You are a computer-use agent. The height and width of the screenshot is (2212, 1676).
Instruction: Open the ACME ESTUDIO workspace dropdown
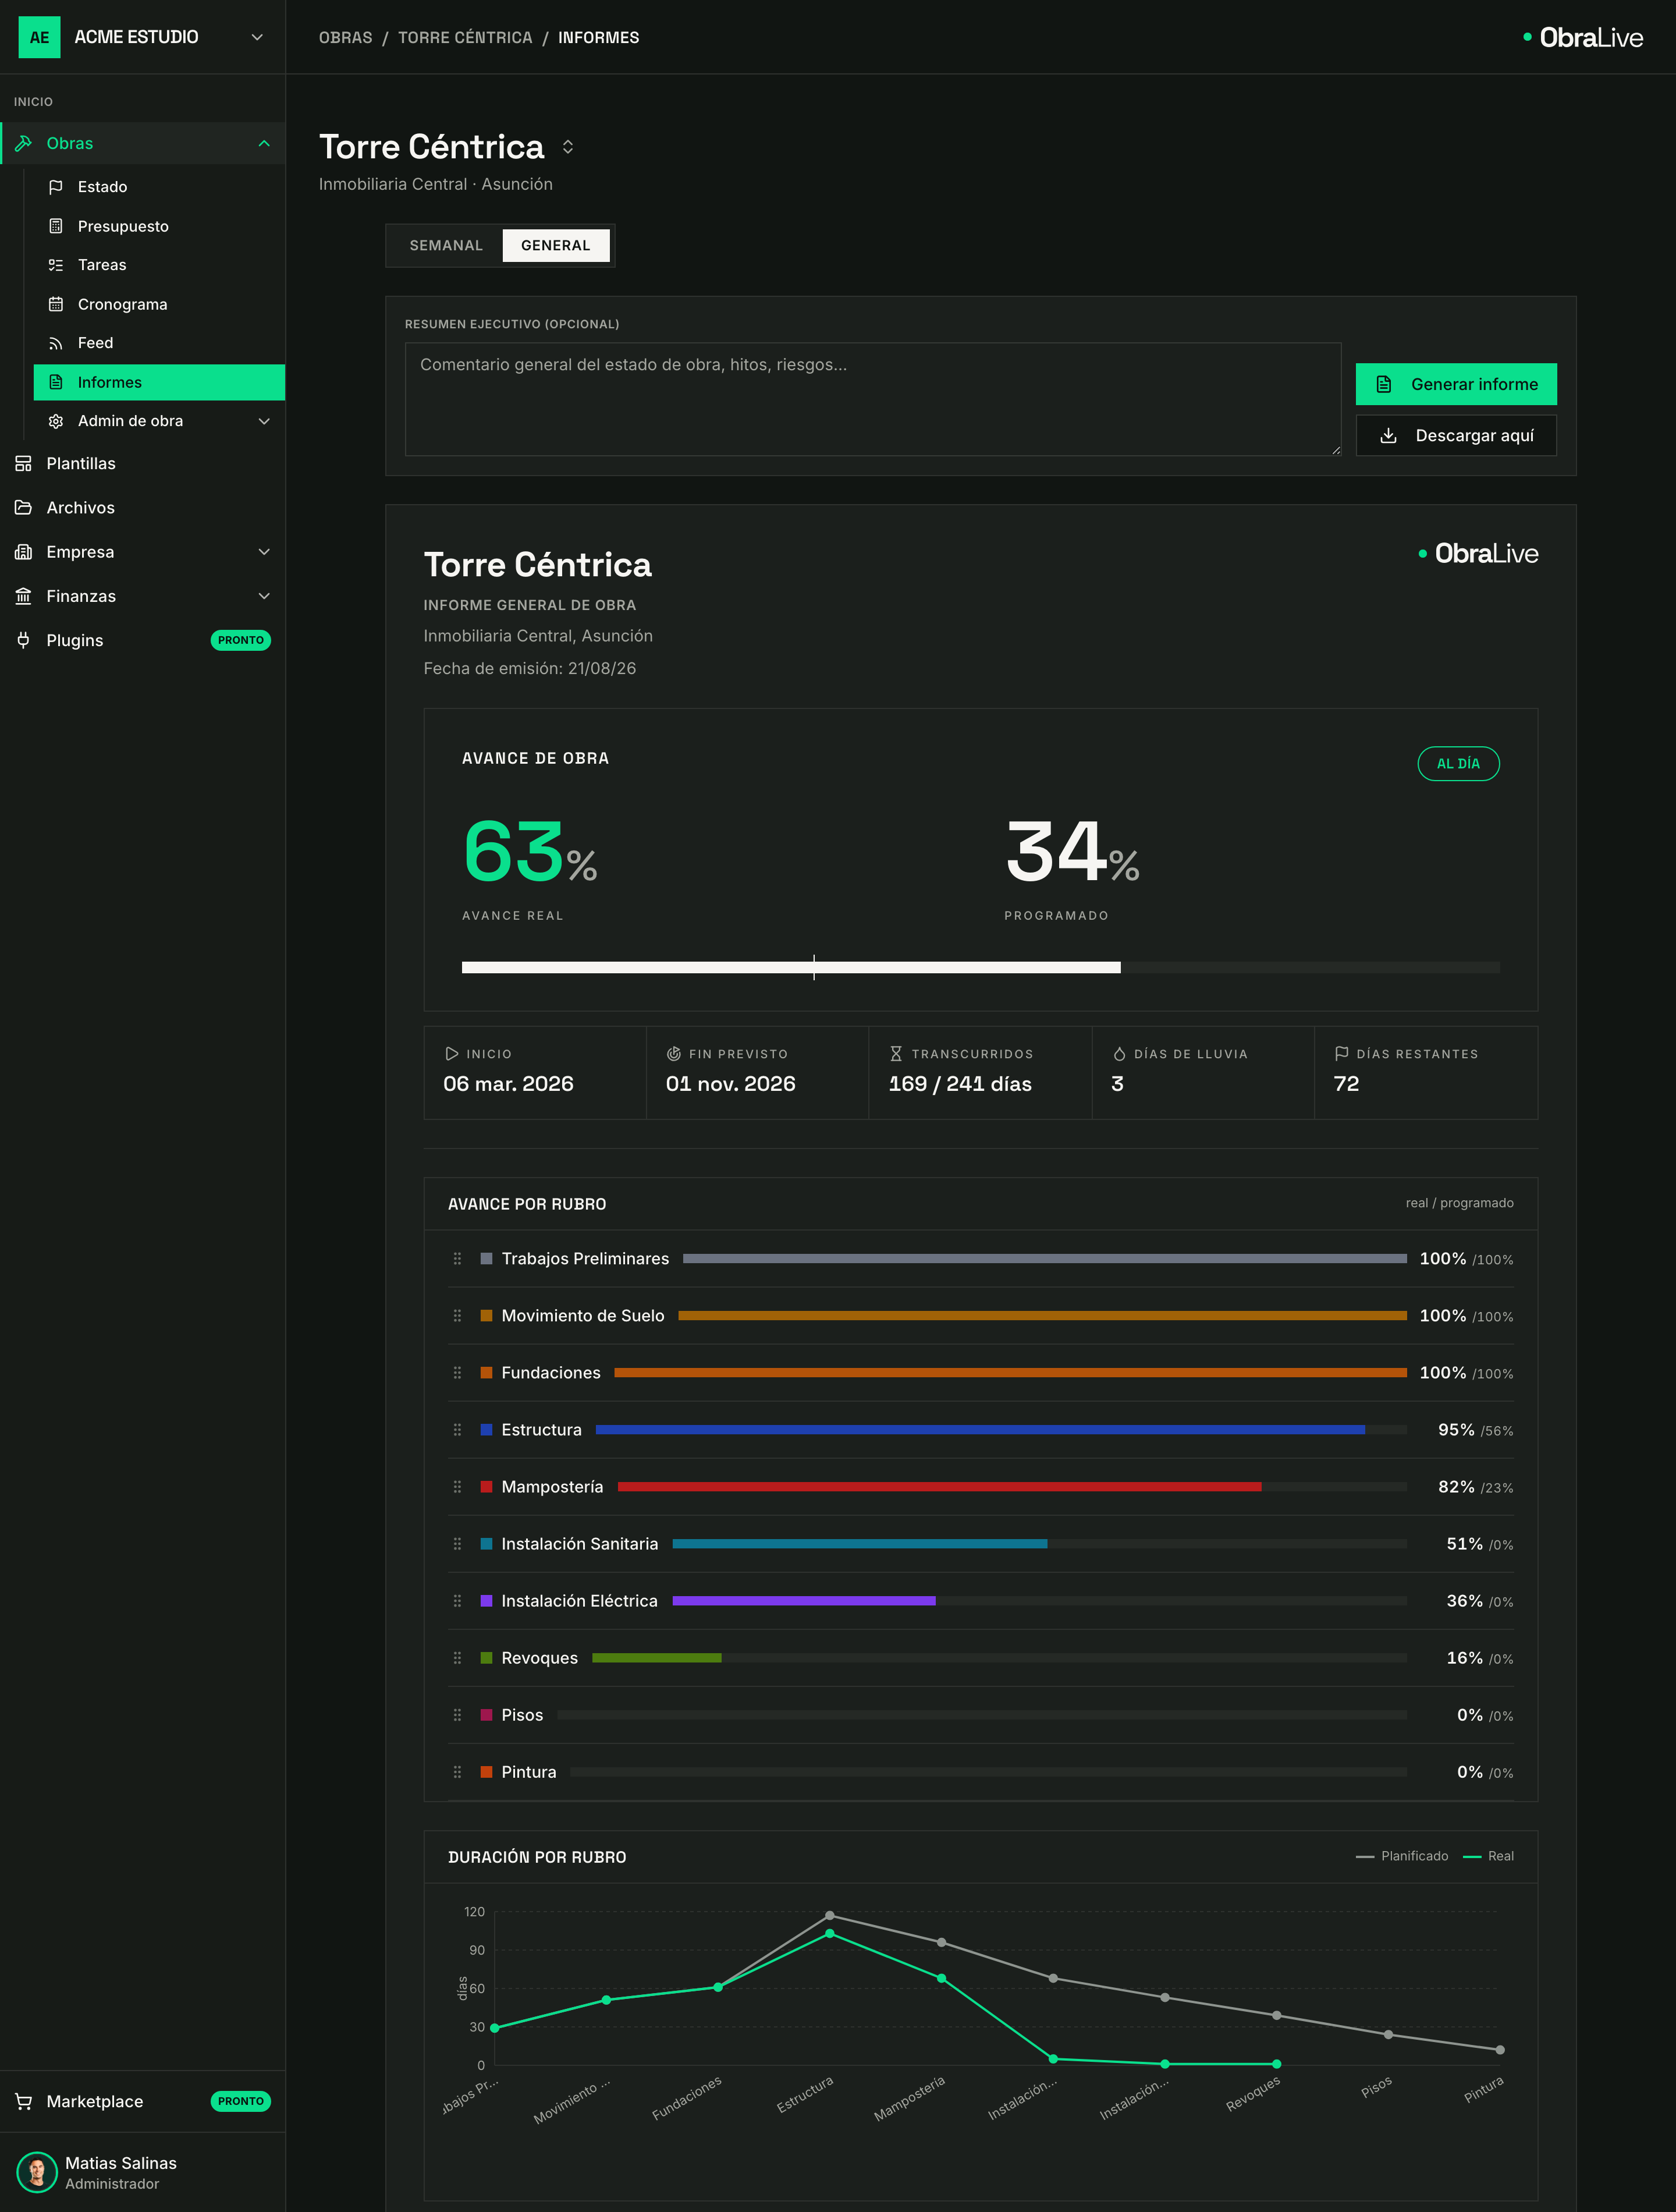tap(257, 37)
